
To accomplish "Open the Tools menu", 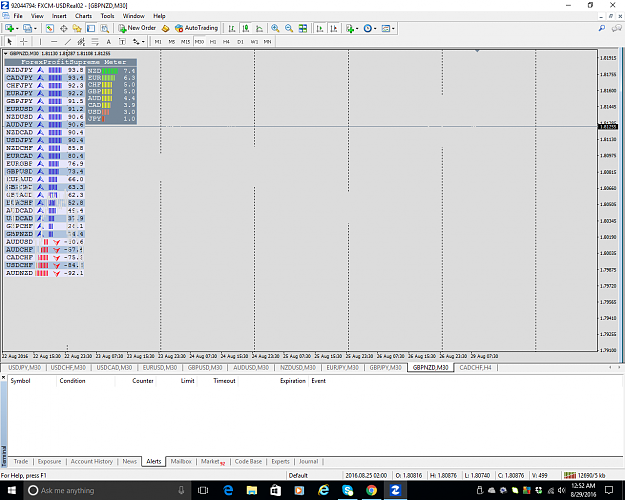I will coord(107,16).
